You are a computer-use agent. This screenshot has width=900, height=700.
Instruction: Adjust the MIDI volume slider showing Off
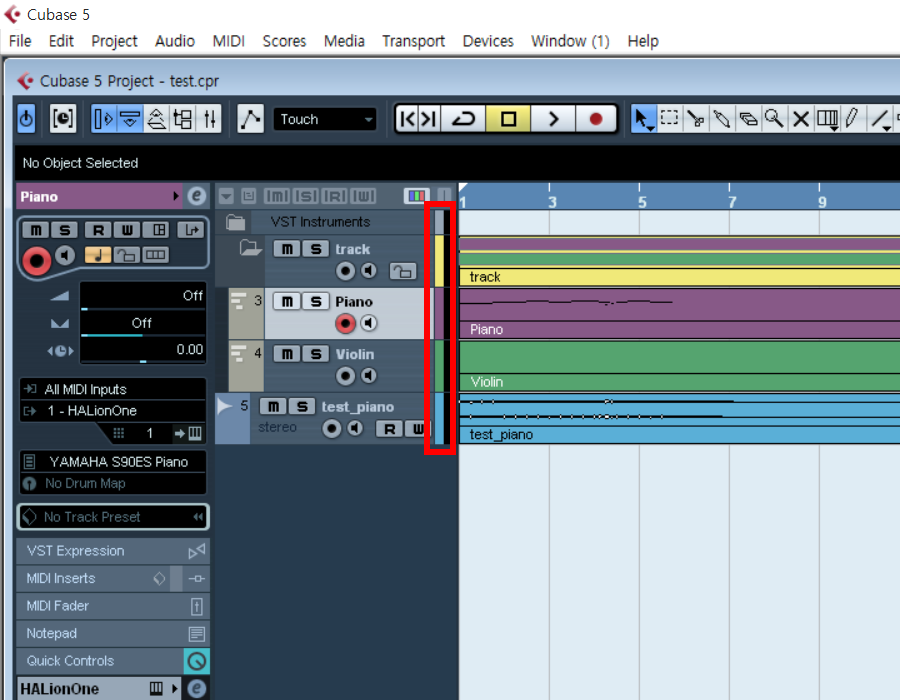tap(143, 297)
